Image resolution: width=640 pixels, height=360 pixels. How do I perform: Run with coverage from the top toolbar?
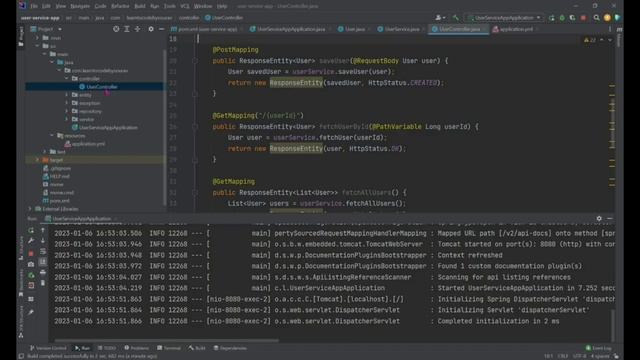tap(572, 18)
